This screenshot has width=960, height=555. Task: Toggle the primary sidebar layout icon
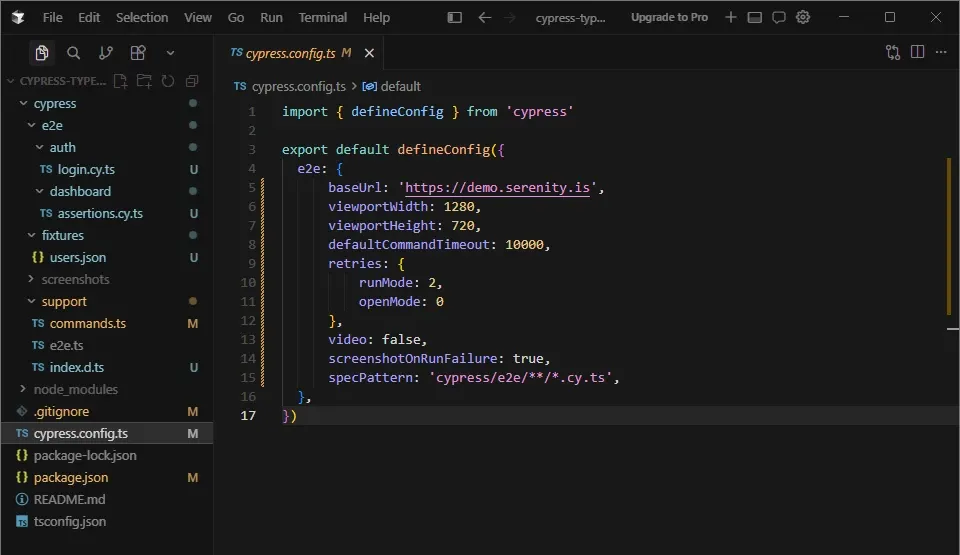tap(454, 17)
